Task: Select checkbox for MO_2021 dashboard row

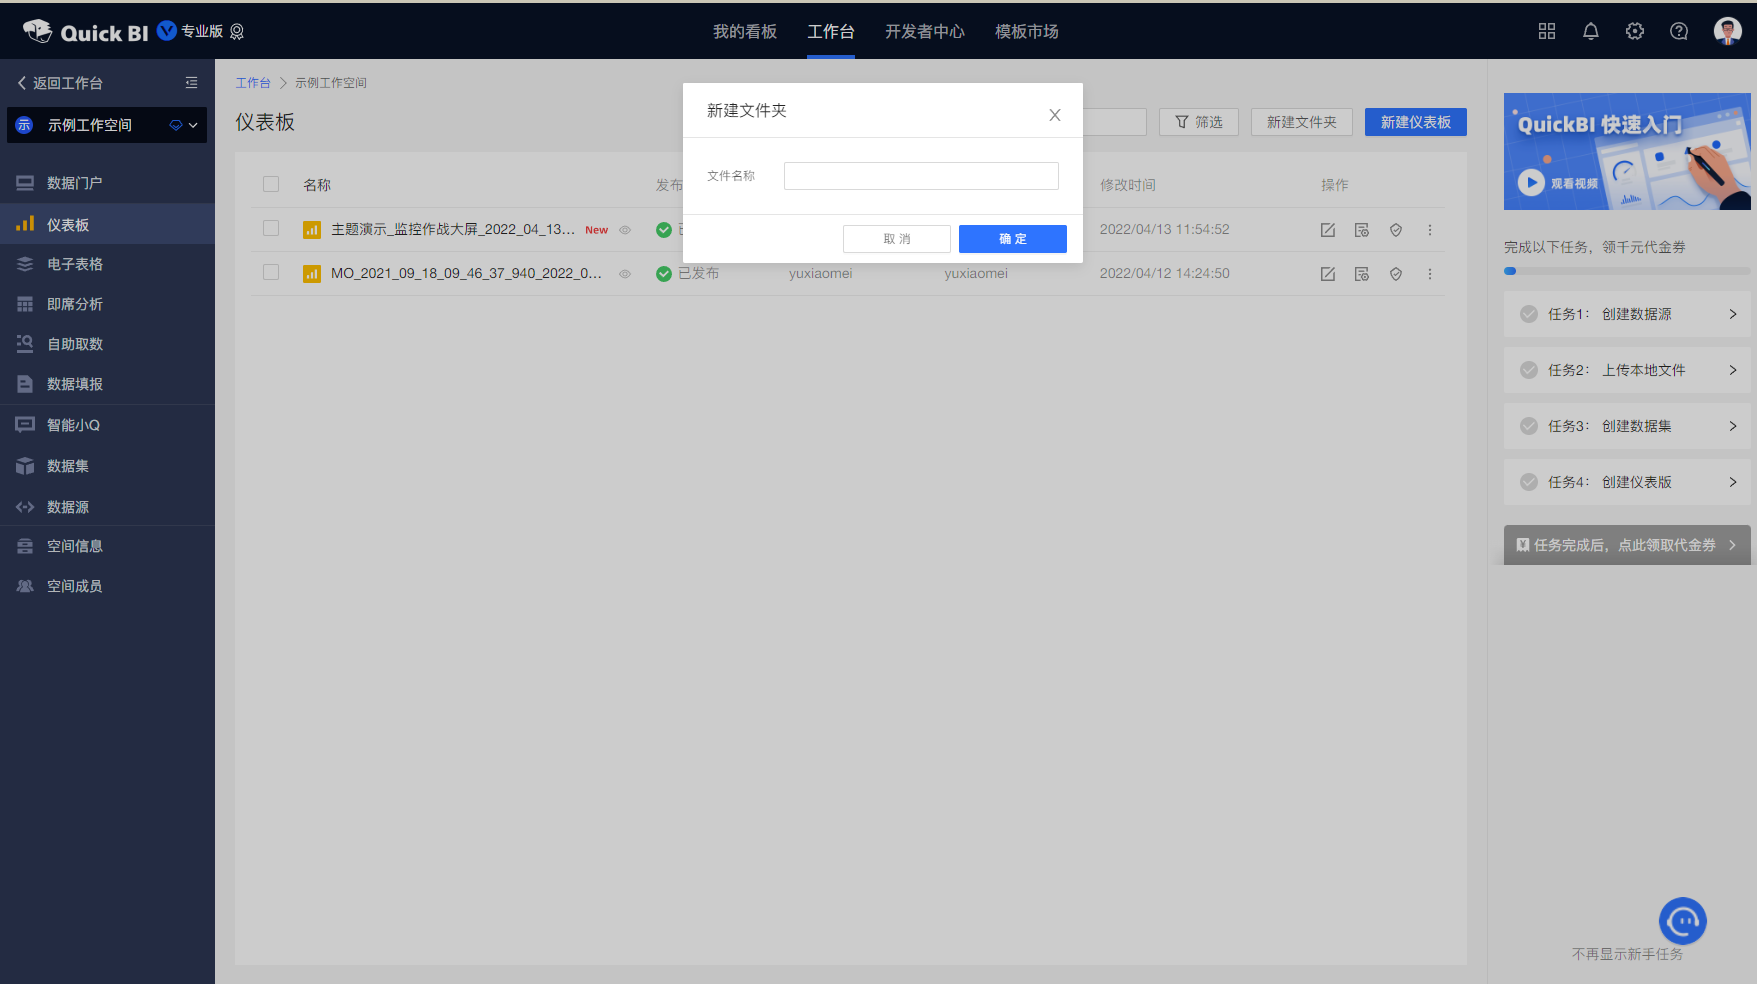Action: [271, 273]
